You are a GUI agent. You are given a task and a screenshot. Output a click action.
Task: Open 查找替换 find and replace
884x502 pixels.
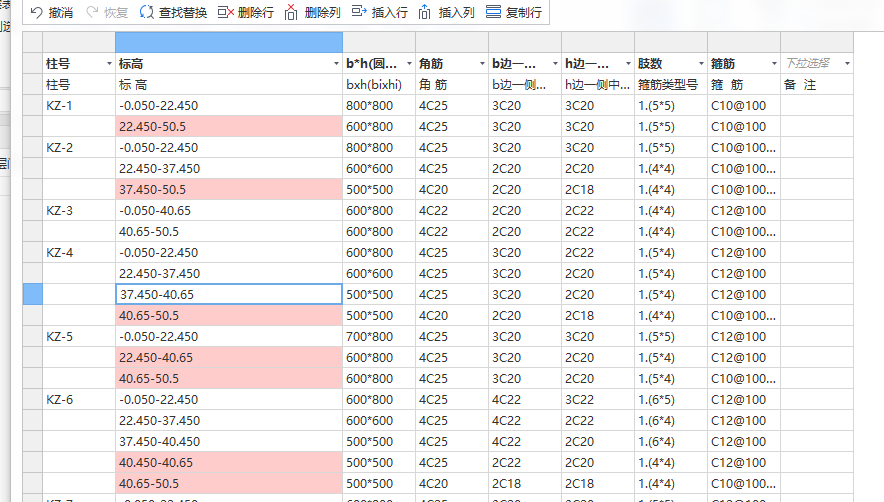tap(173, 12)
